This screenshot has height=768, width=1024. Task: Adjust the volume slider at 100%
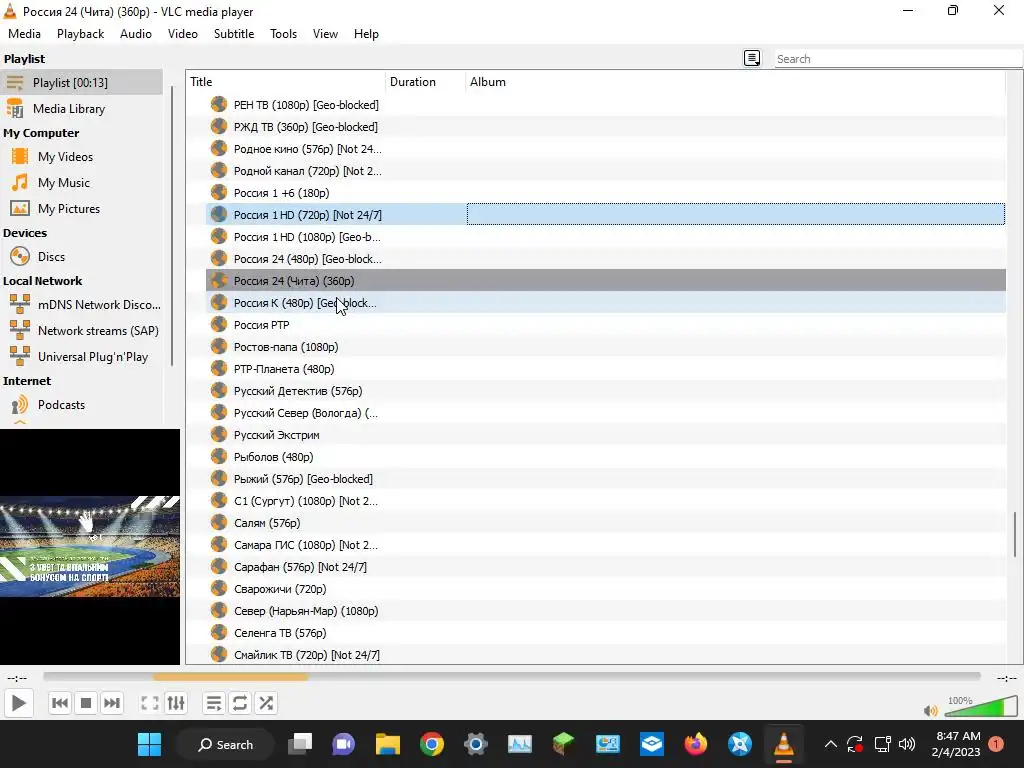[x=982, y=706]
